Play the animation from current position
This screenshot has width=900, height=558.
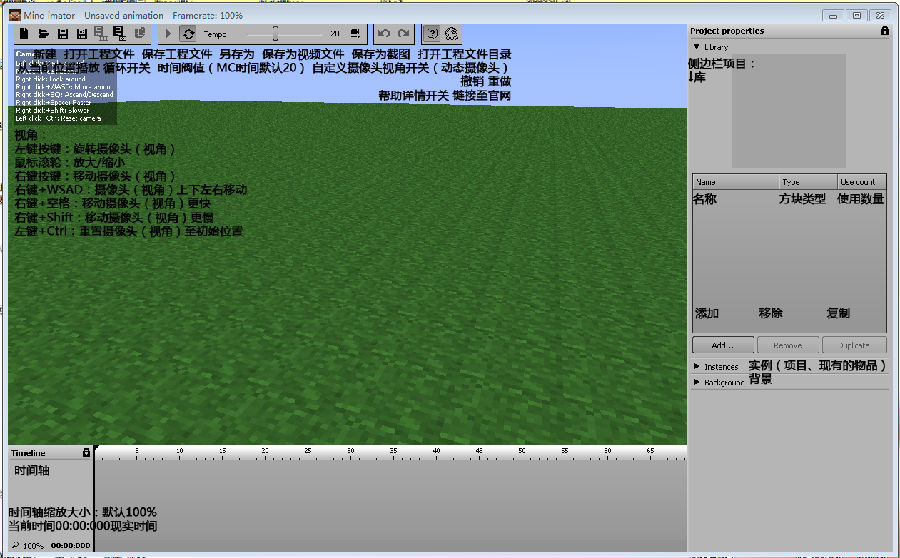168,34
